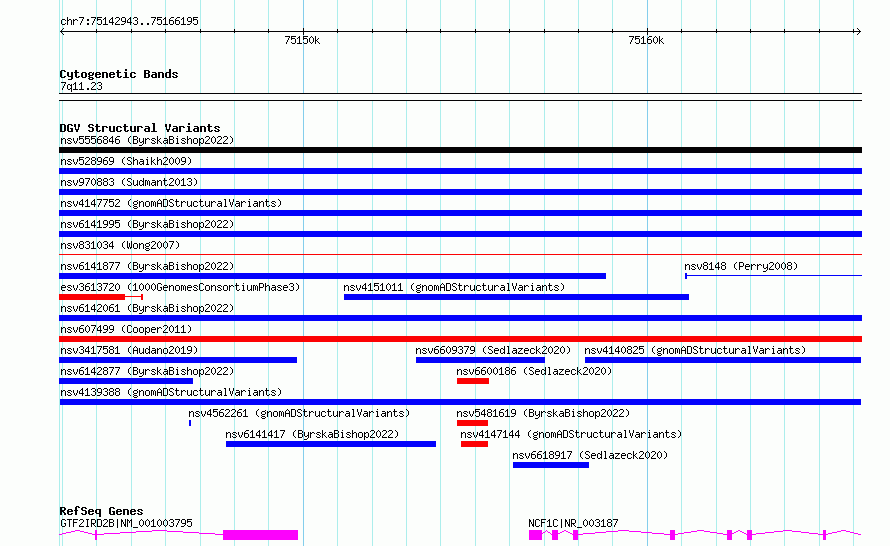
Task: Open nsv5481619 (ByrskaBishop2022) label
Action: point(543,413)
